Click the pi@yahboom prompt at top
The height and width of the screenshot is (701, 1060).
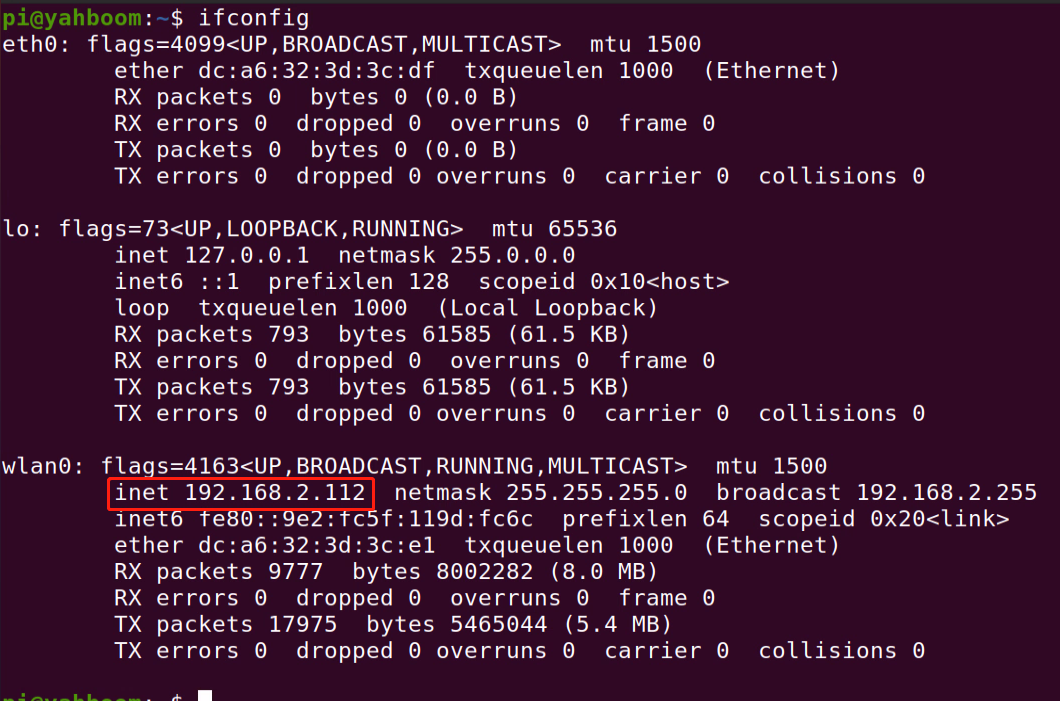pos(72,18)
